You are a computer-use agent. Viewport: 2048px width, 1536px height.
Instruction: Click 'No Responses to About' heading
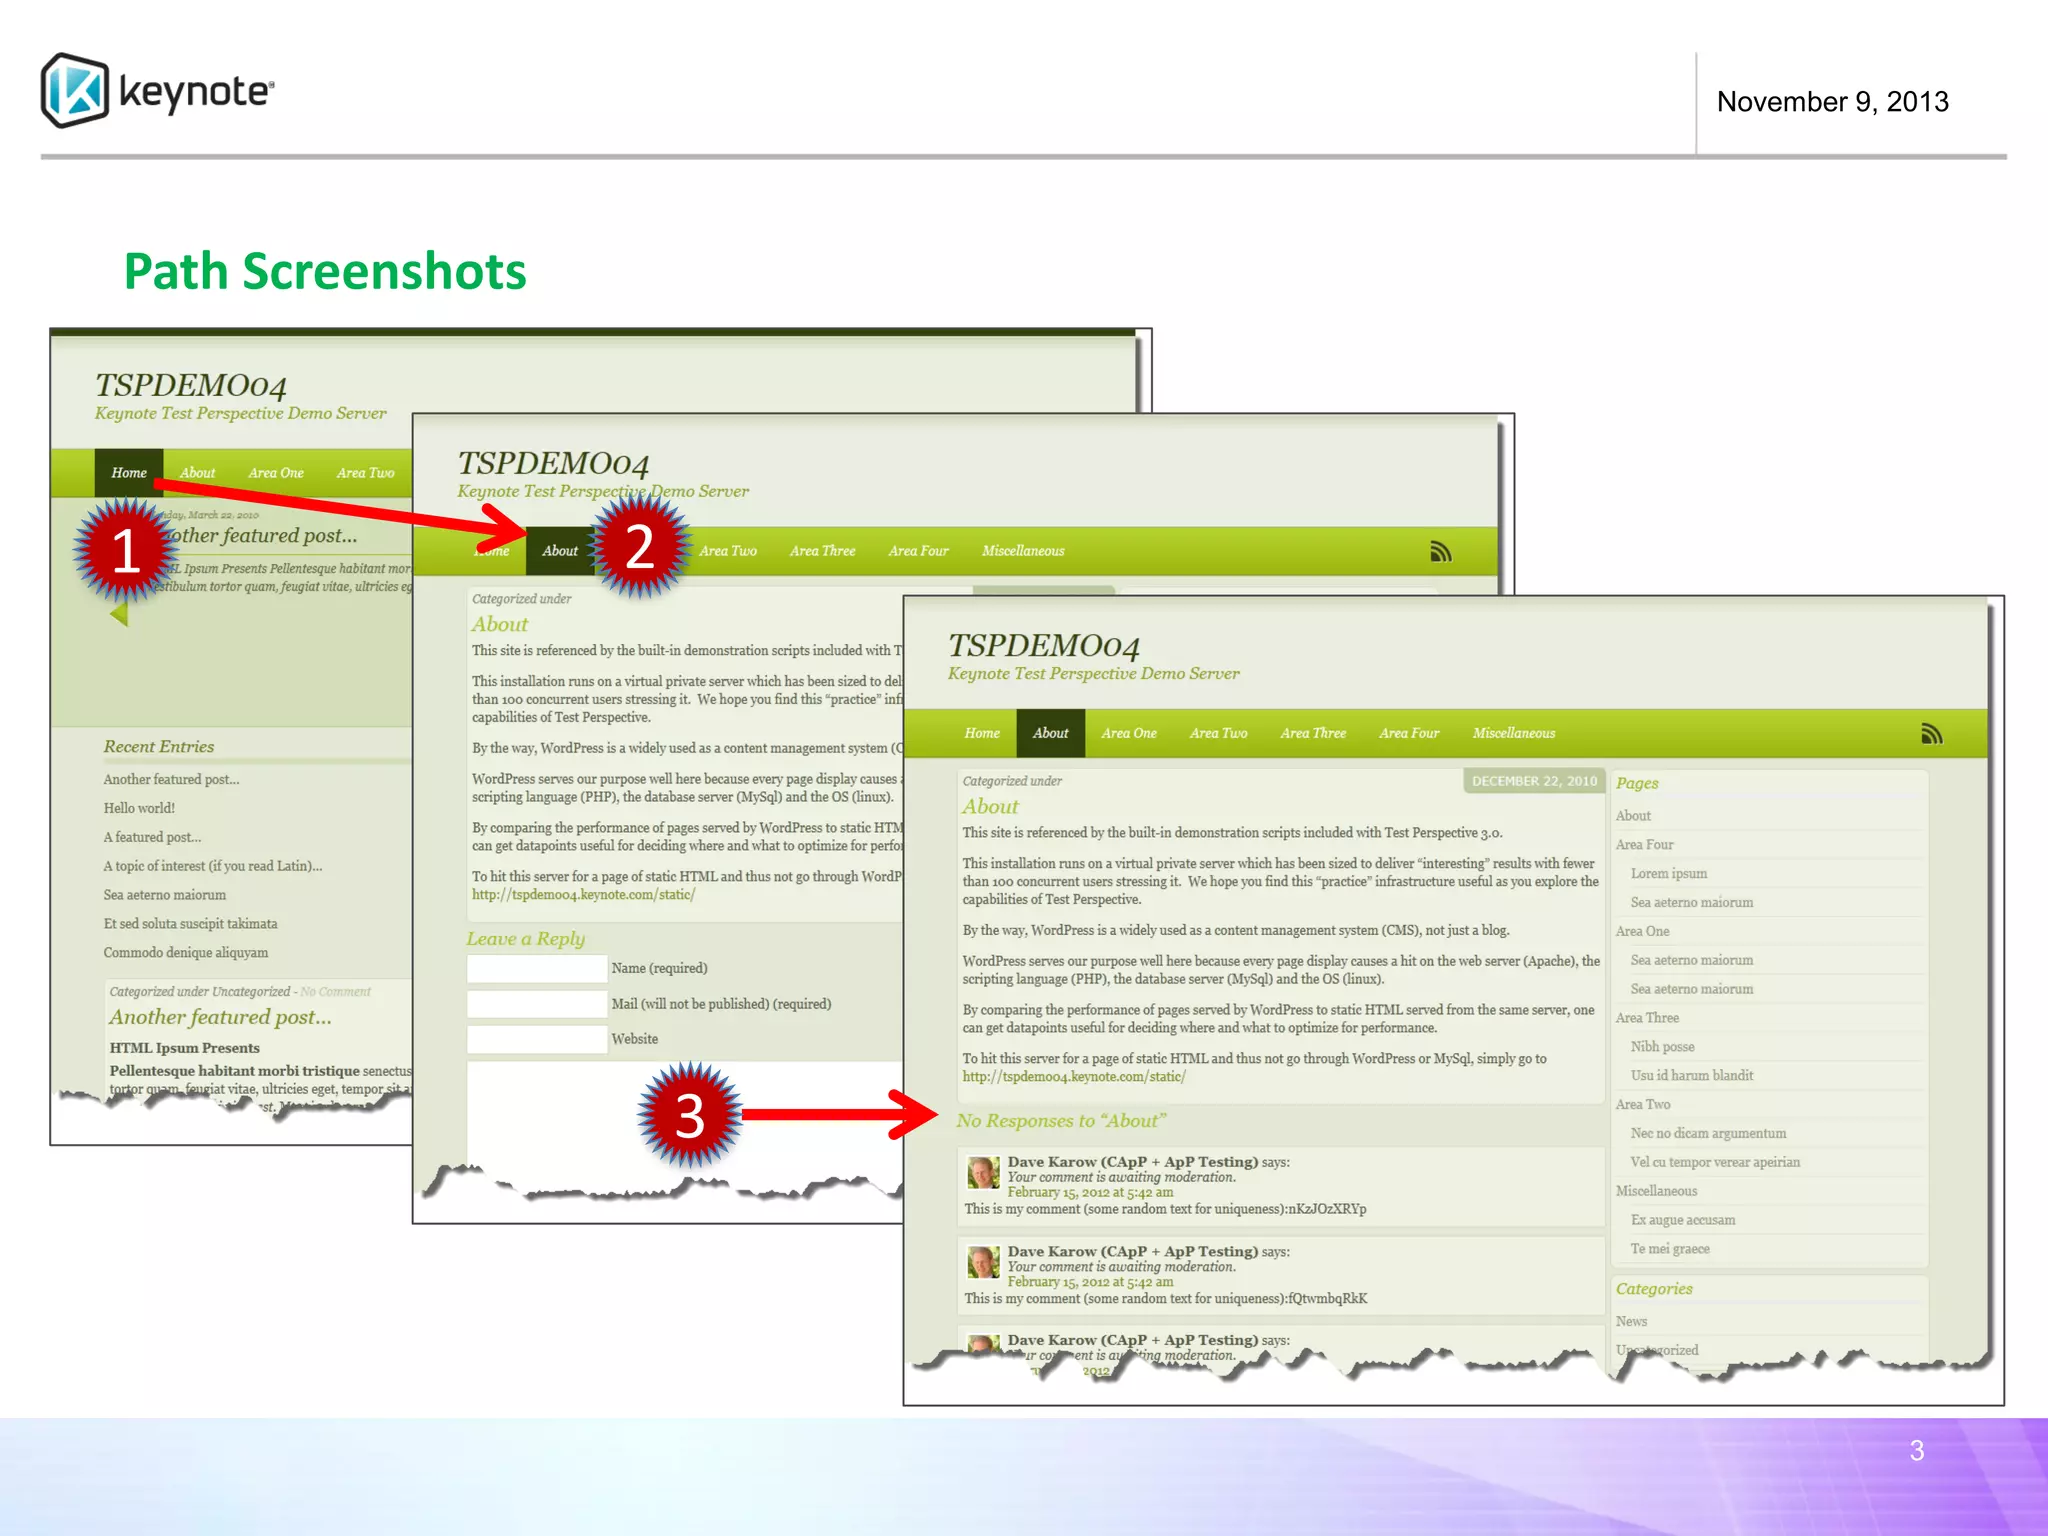(1061, 1121)
